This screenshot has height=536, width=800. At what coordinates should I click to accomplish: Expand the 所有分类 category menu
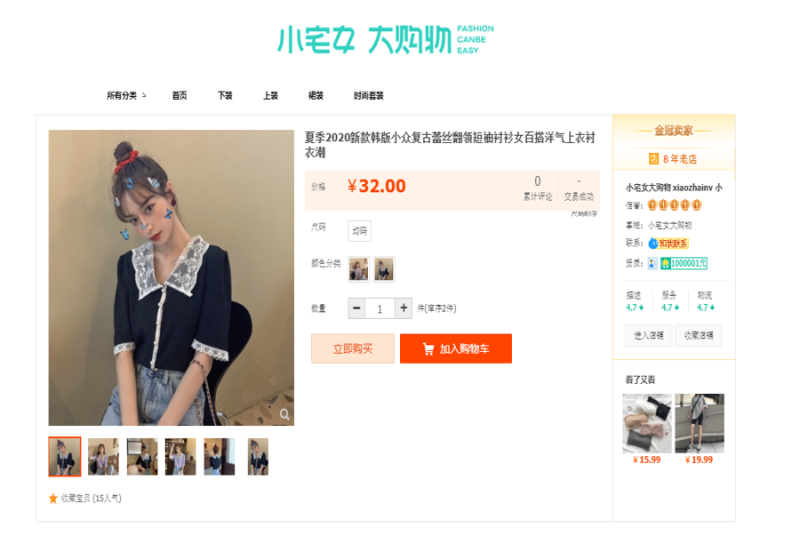126,95
